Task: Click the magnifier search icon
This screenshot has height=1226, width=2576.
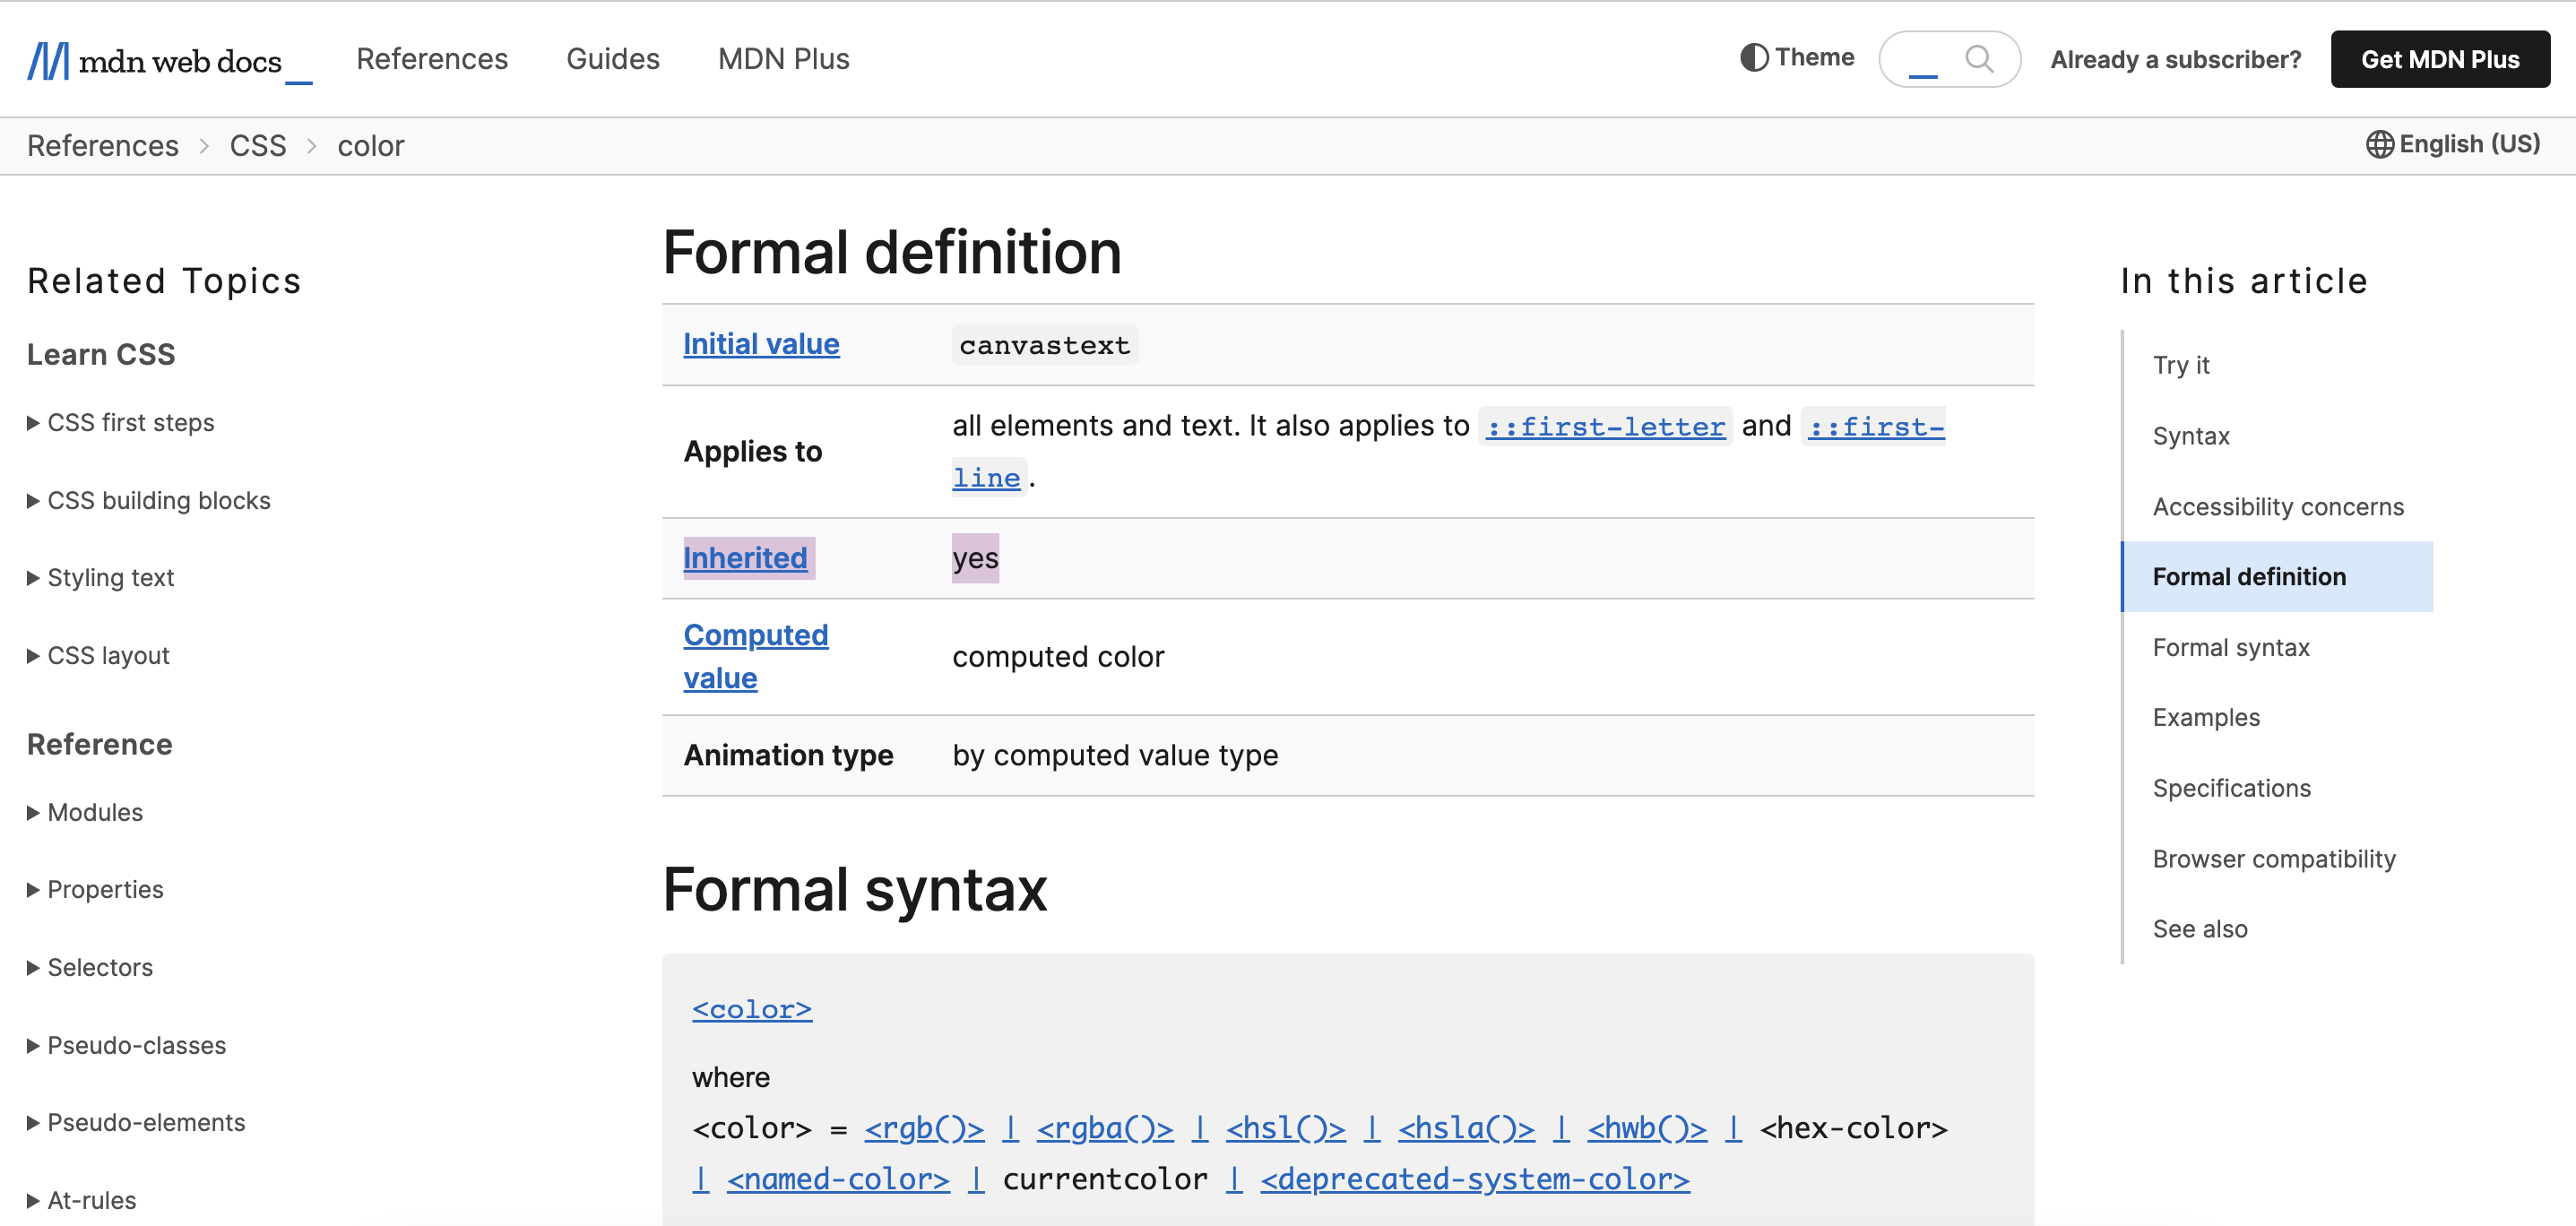Action: point(1979,59)
